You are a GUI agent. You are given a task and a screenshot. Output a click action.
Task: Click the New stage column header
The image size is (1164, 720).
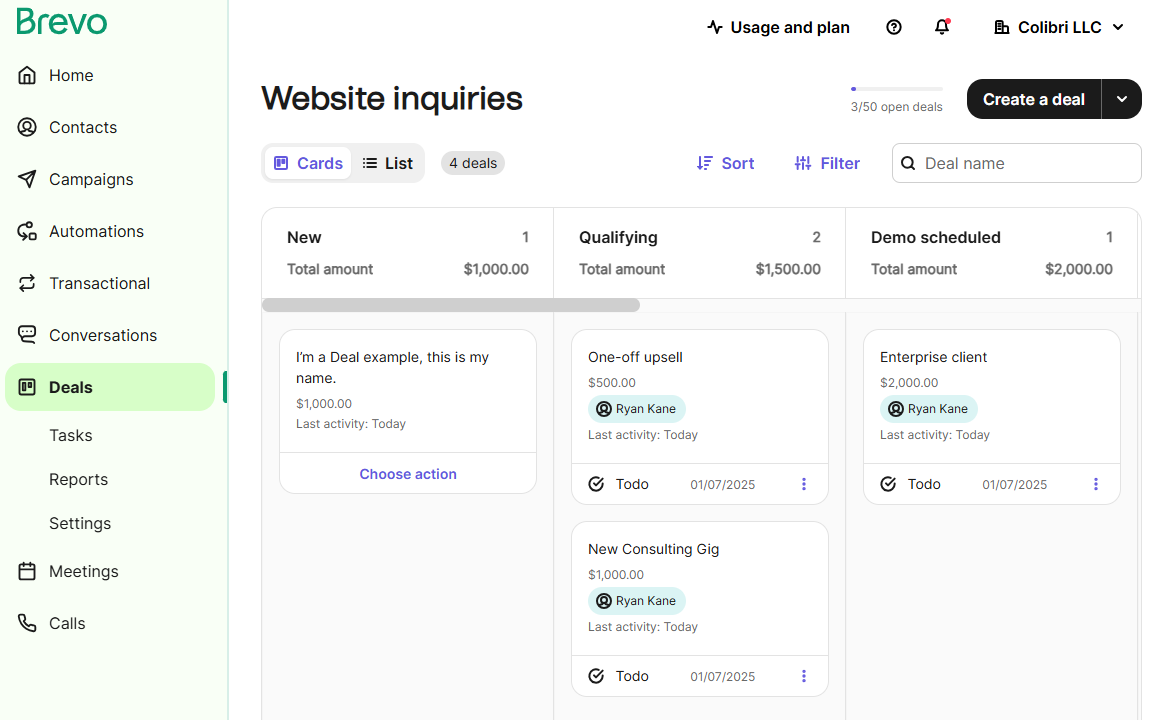point(408,253)
